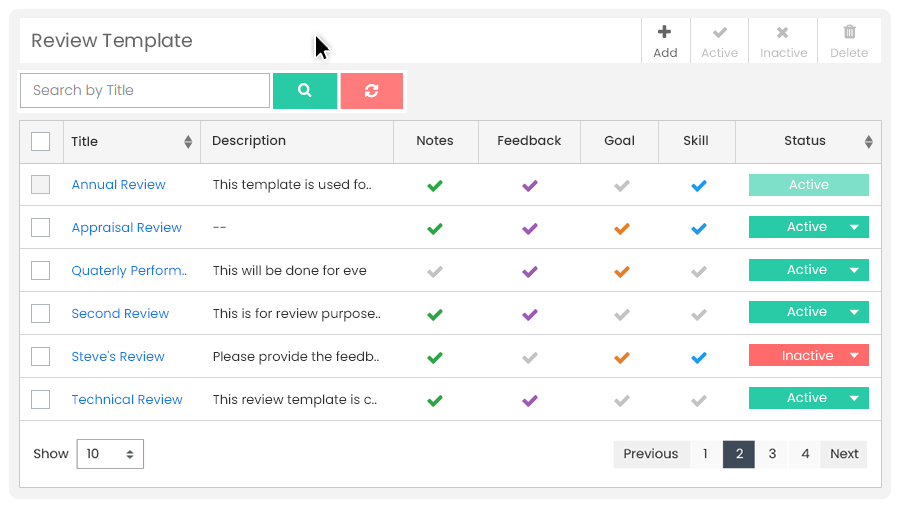Open Appraisal Review Active status dropdown
The width and height of the screenshot is (900, 508).
click(808, 227)
